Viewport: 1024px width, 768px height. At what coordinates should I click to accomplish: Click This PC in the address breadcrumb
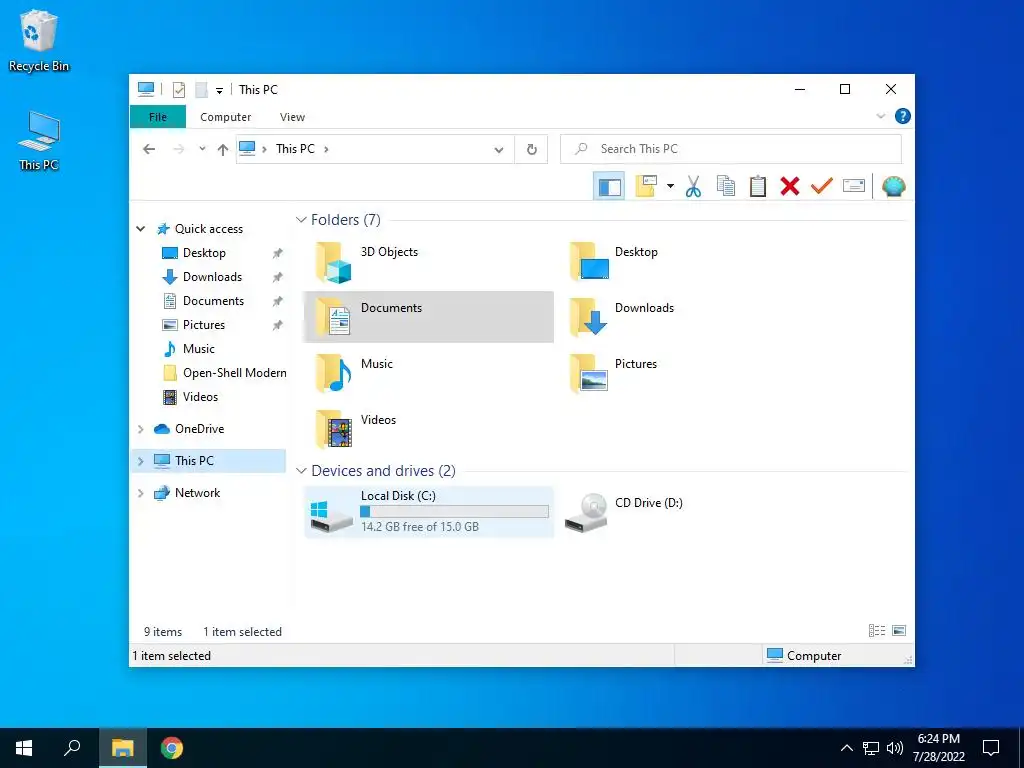coord(295,149)
